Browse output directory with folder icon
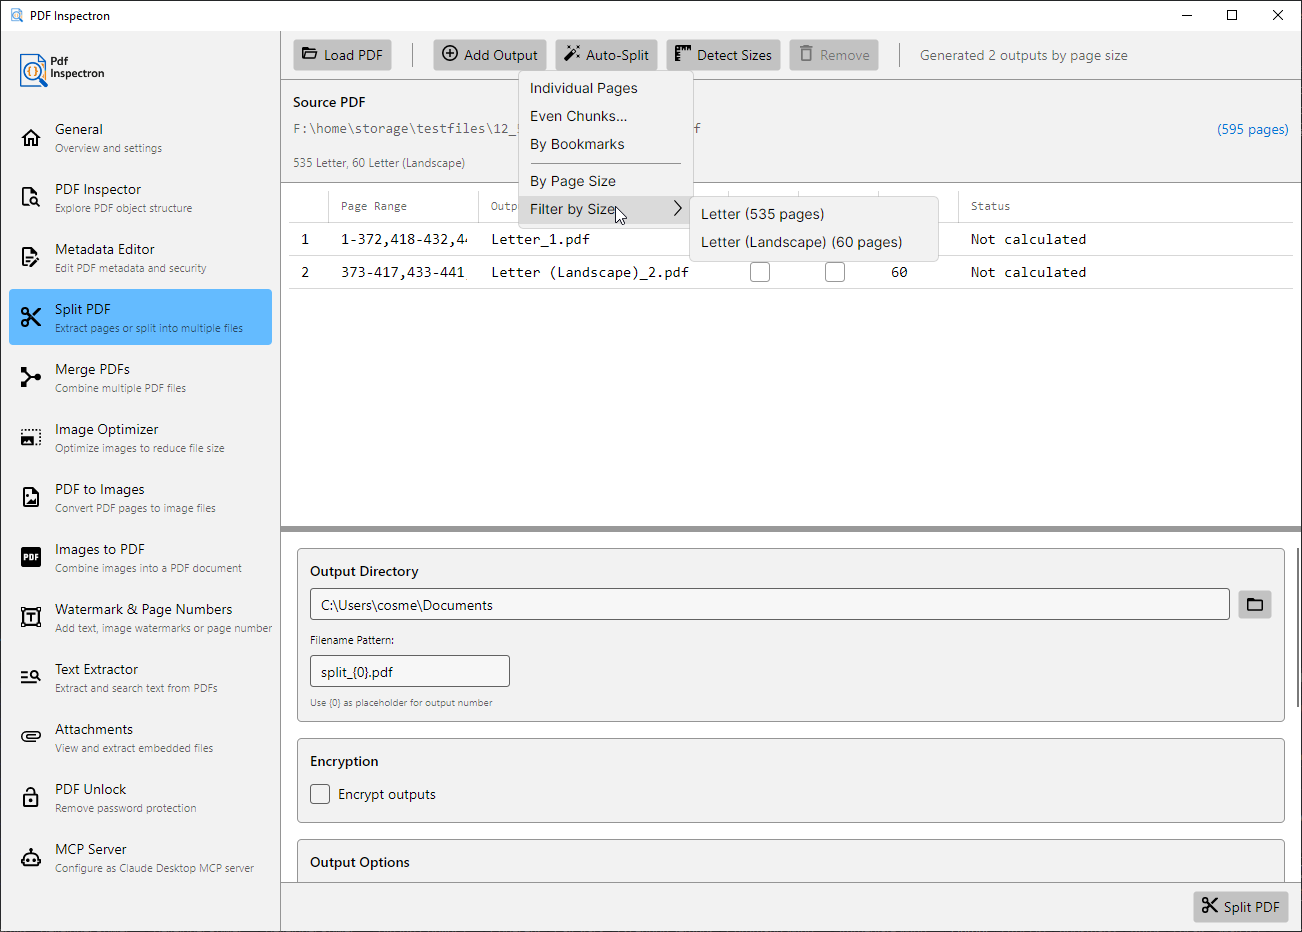The image size is (1302, 932). (x=1254, y=604)
